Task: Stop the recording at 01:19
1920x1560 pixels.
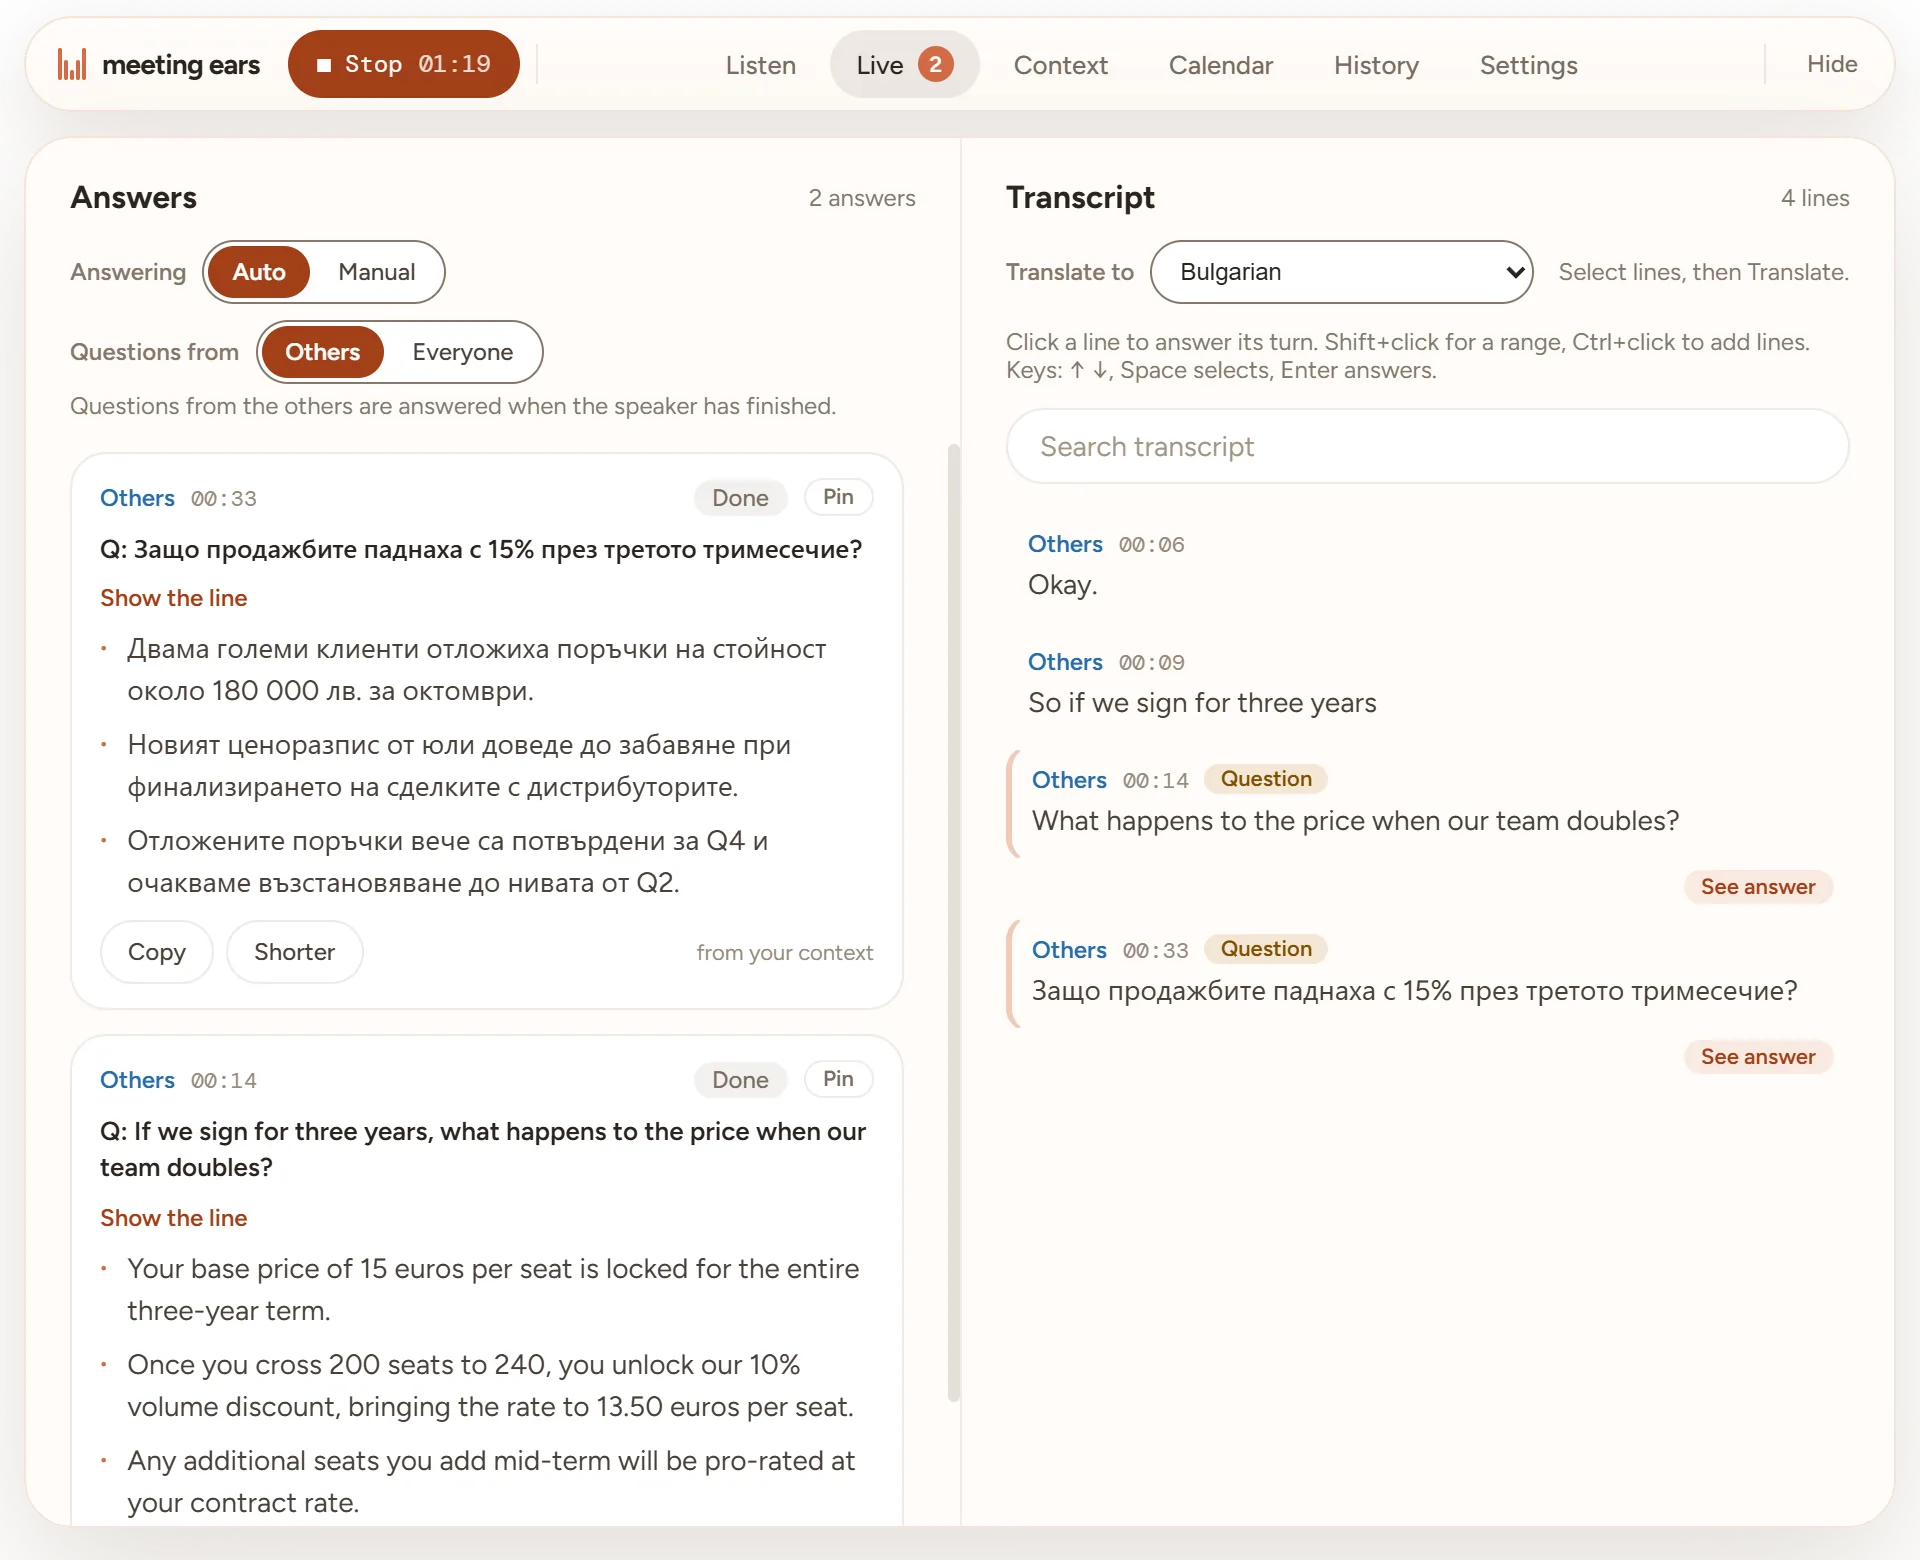Action: (x=404, y=65)
